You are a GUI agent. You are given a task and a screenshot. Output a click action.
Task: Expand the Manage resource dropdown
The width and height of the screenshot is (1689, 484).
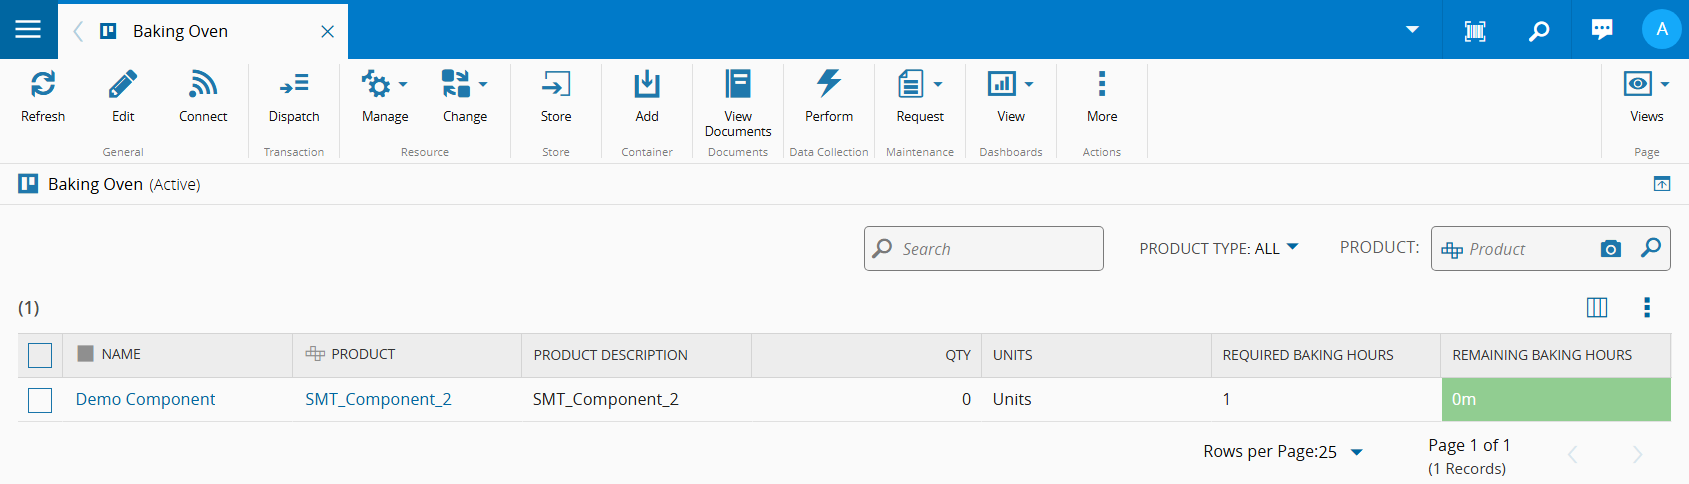[x=385, y=85]
